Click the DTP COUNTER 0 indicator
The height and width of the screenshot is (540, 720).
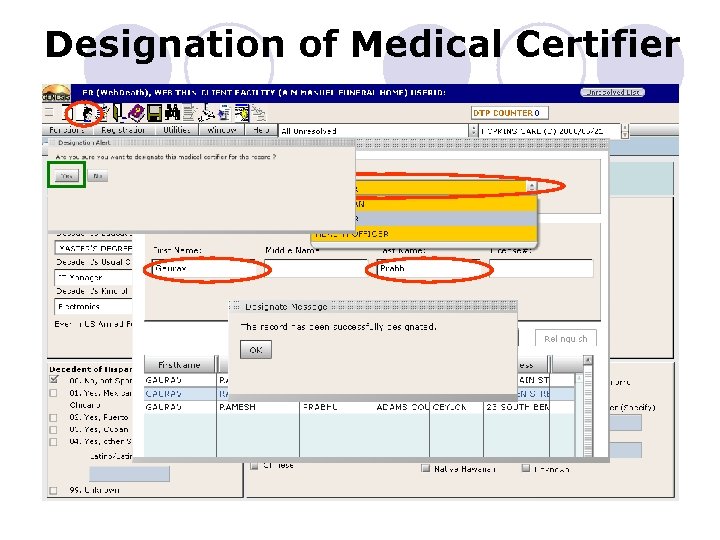510,112
